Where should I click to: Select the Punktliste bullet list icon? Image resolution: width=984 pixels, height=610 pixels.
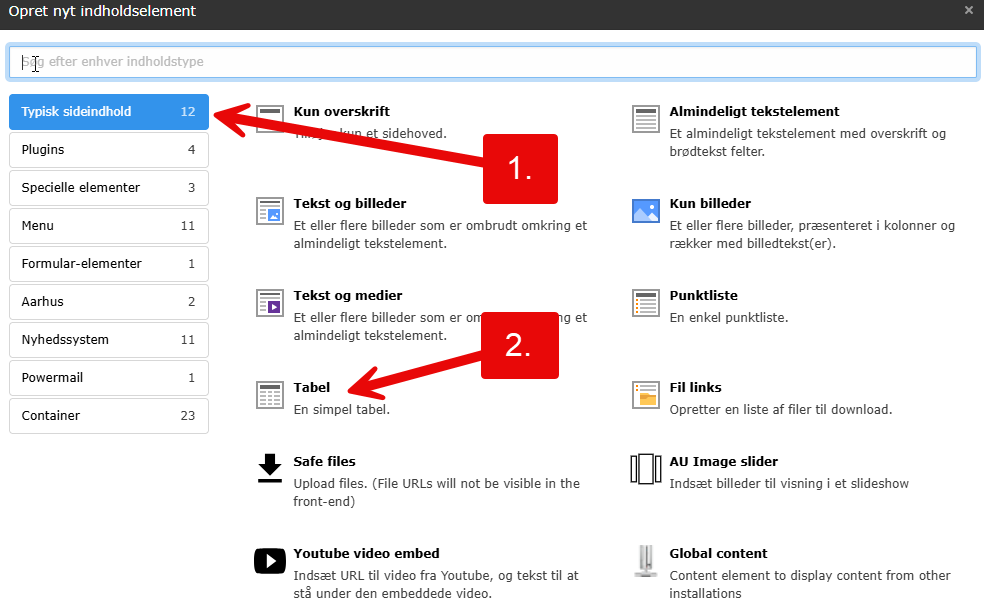pos(646,302)
